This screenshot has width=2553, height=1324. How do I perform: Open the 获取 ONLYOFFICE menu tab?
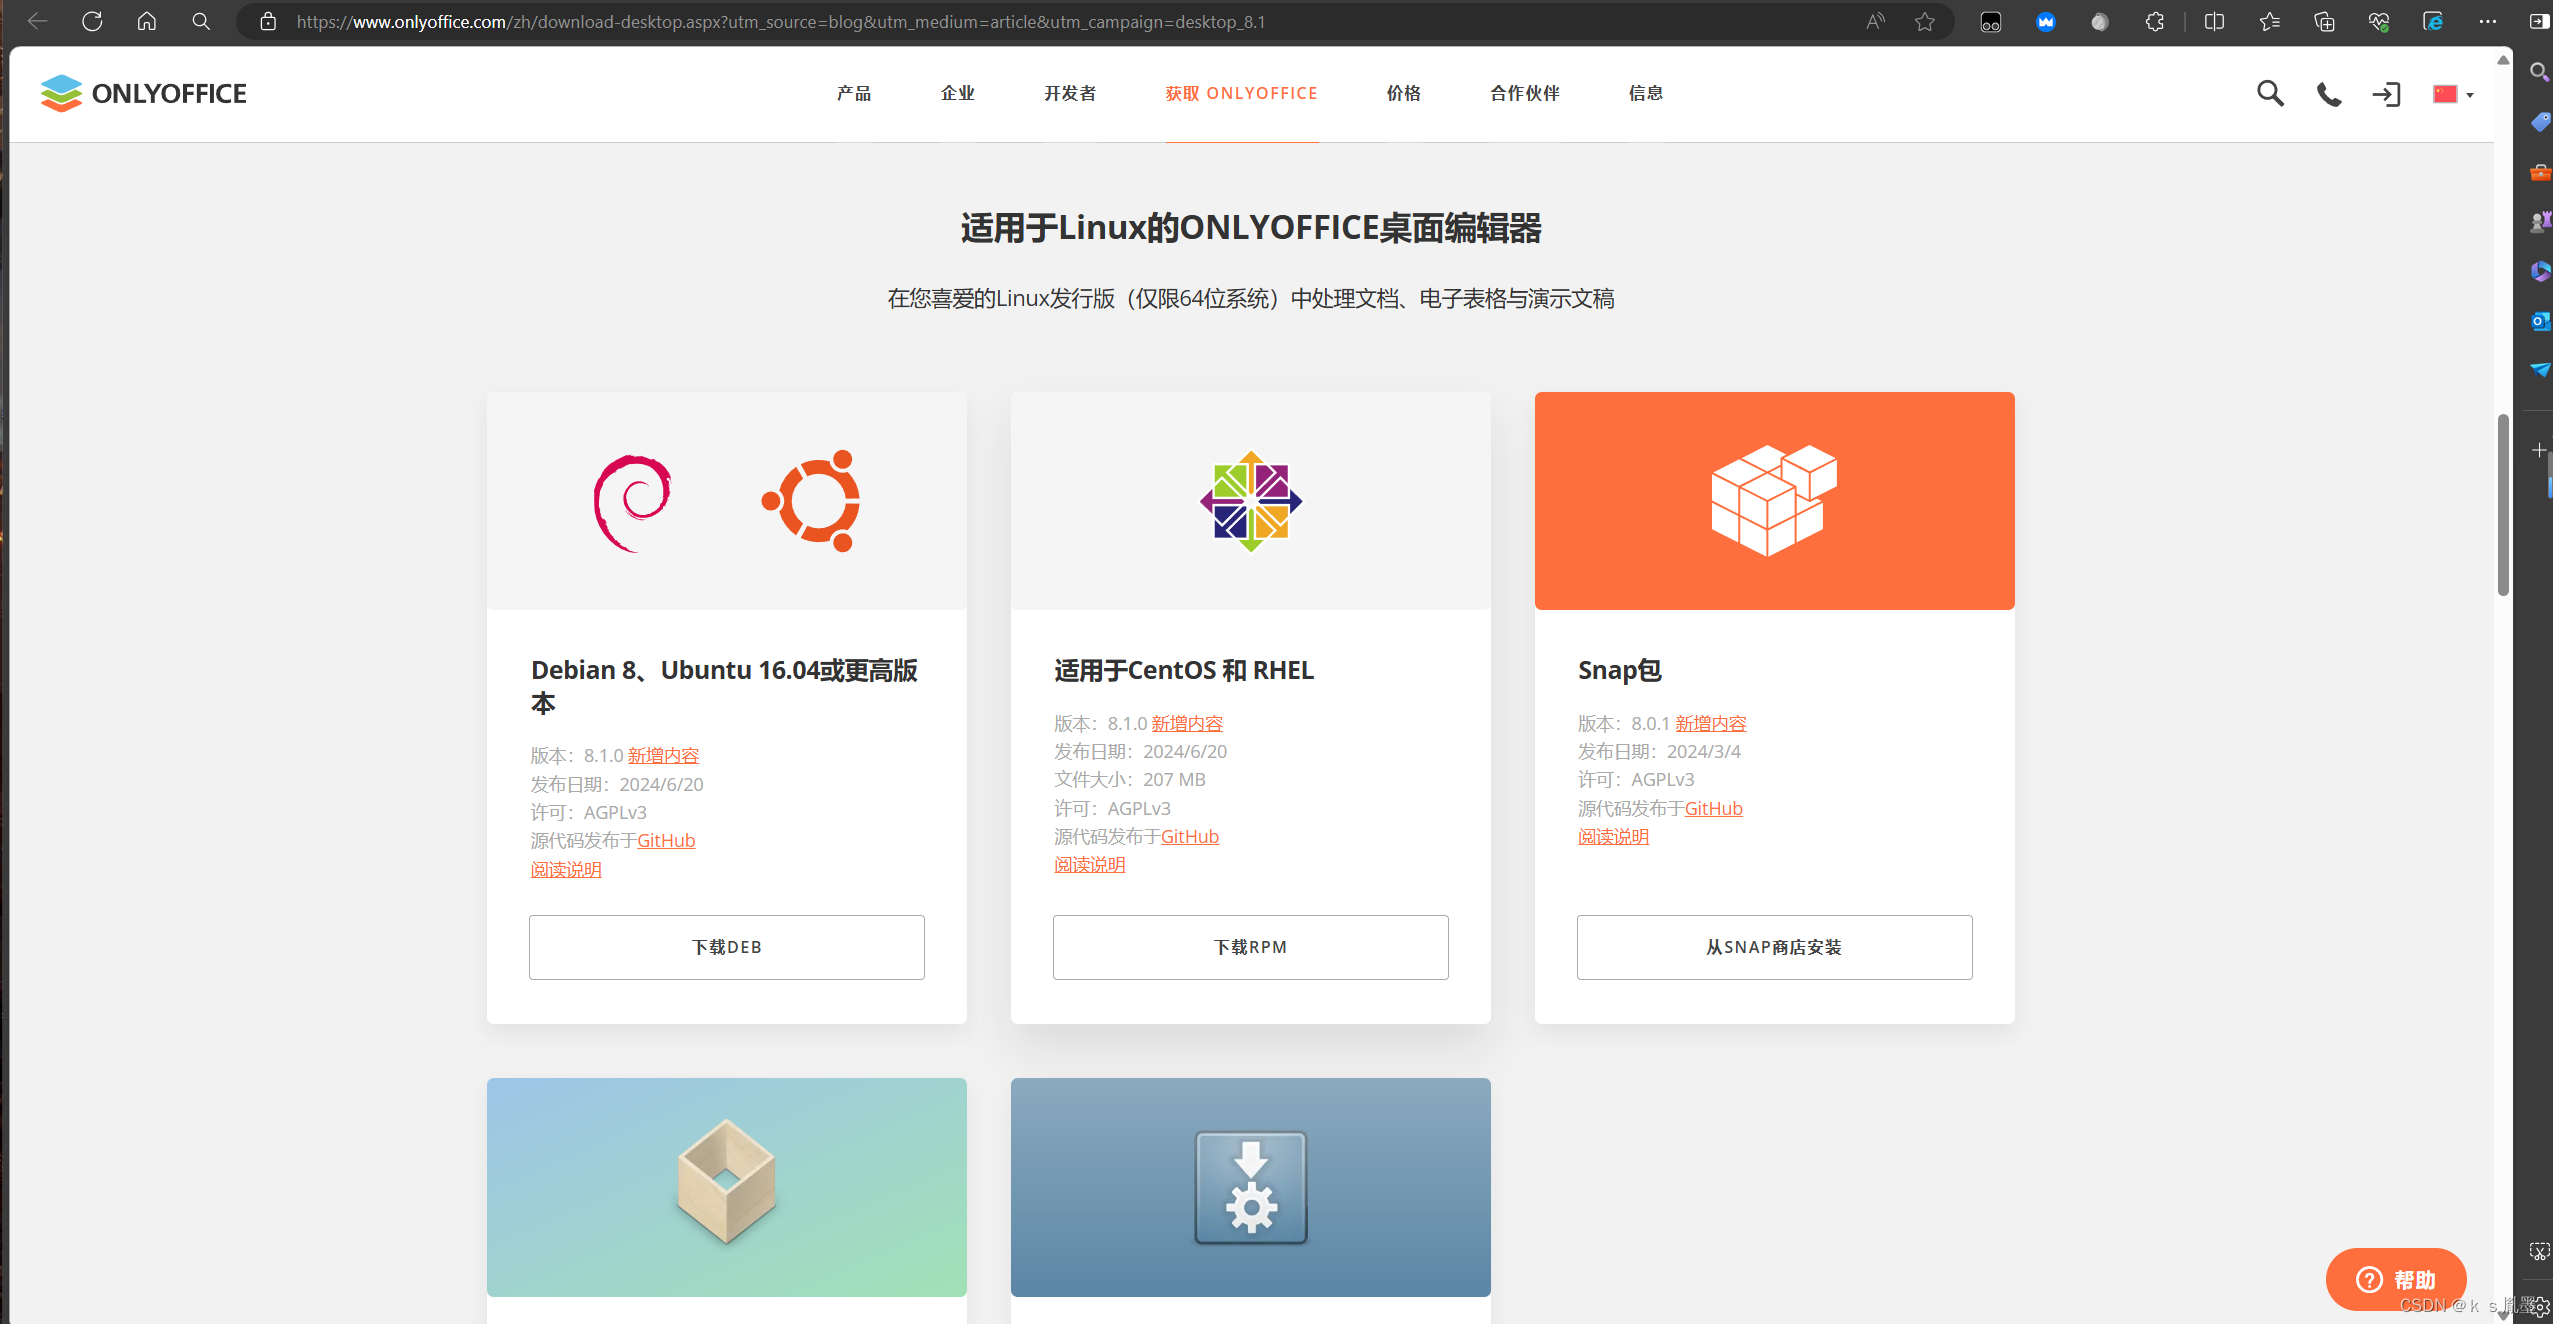(x=1241, y=93)
